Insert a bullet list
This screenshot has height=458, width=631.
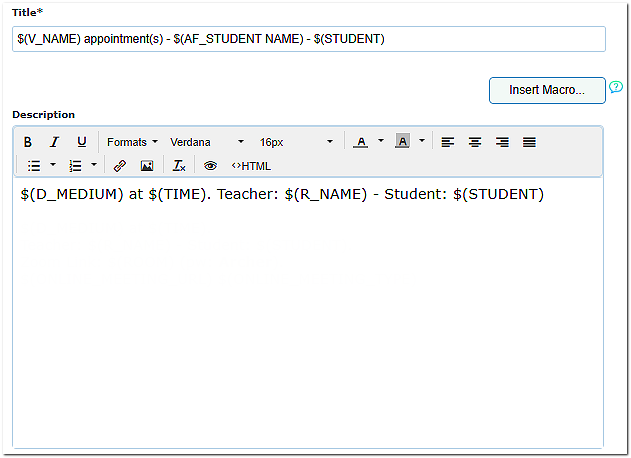[34, 166]
